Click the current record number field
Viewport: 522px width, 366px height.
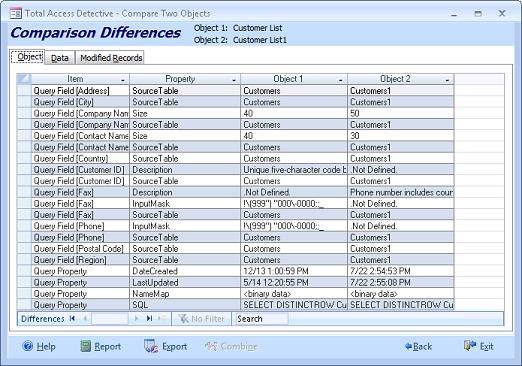pos(110,319)
